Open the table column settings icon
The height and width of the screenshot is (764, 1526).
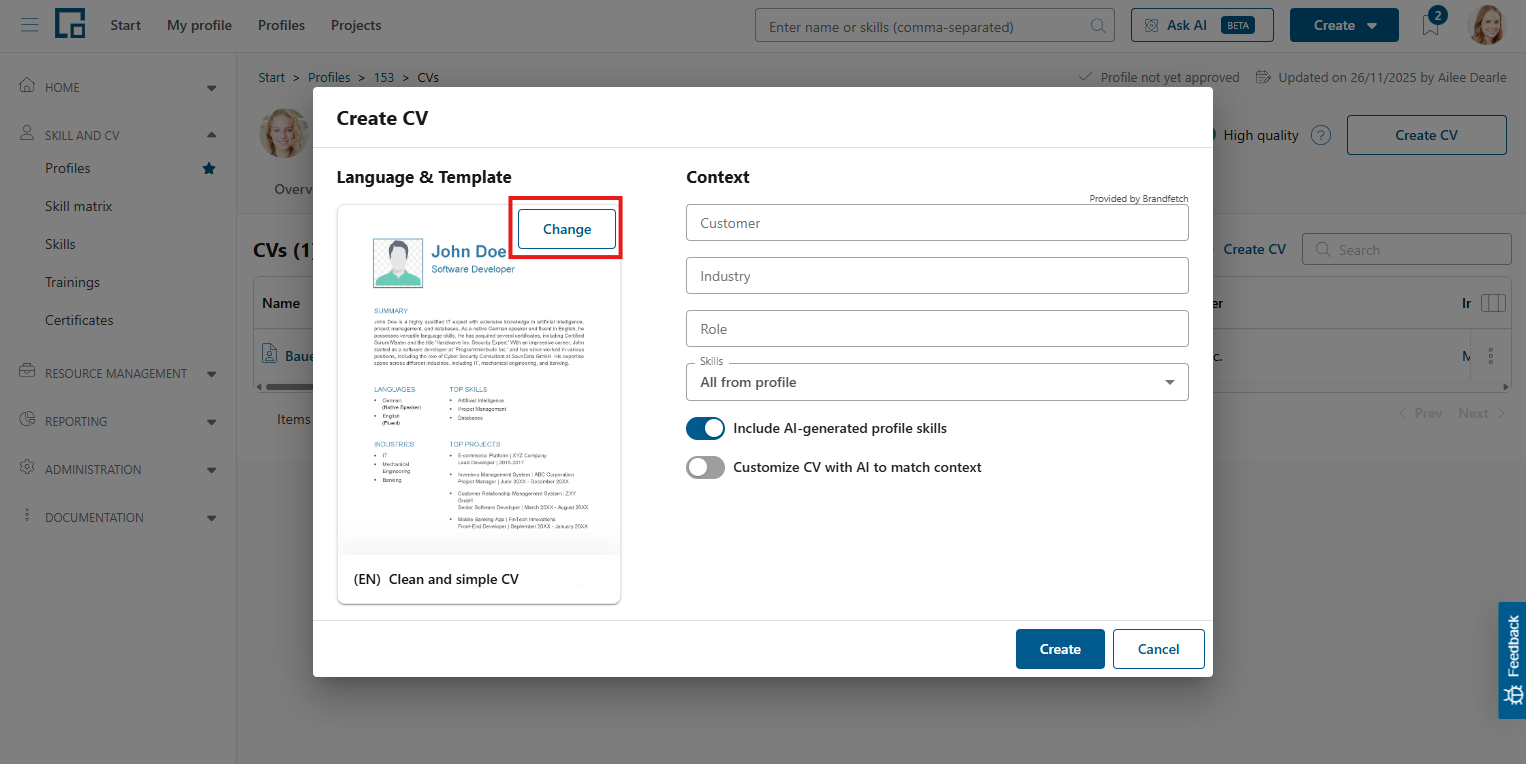point(1493,303)
